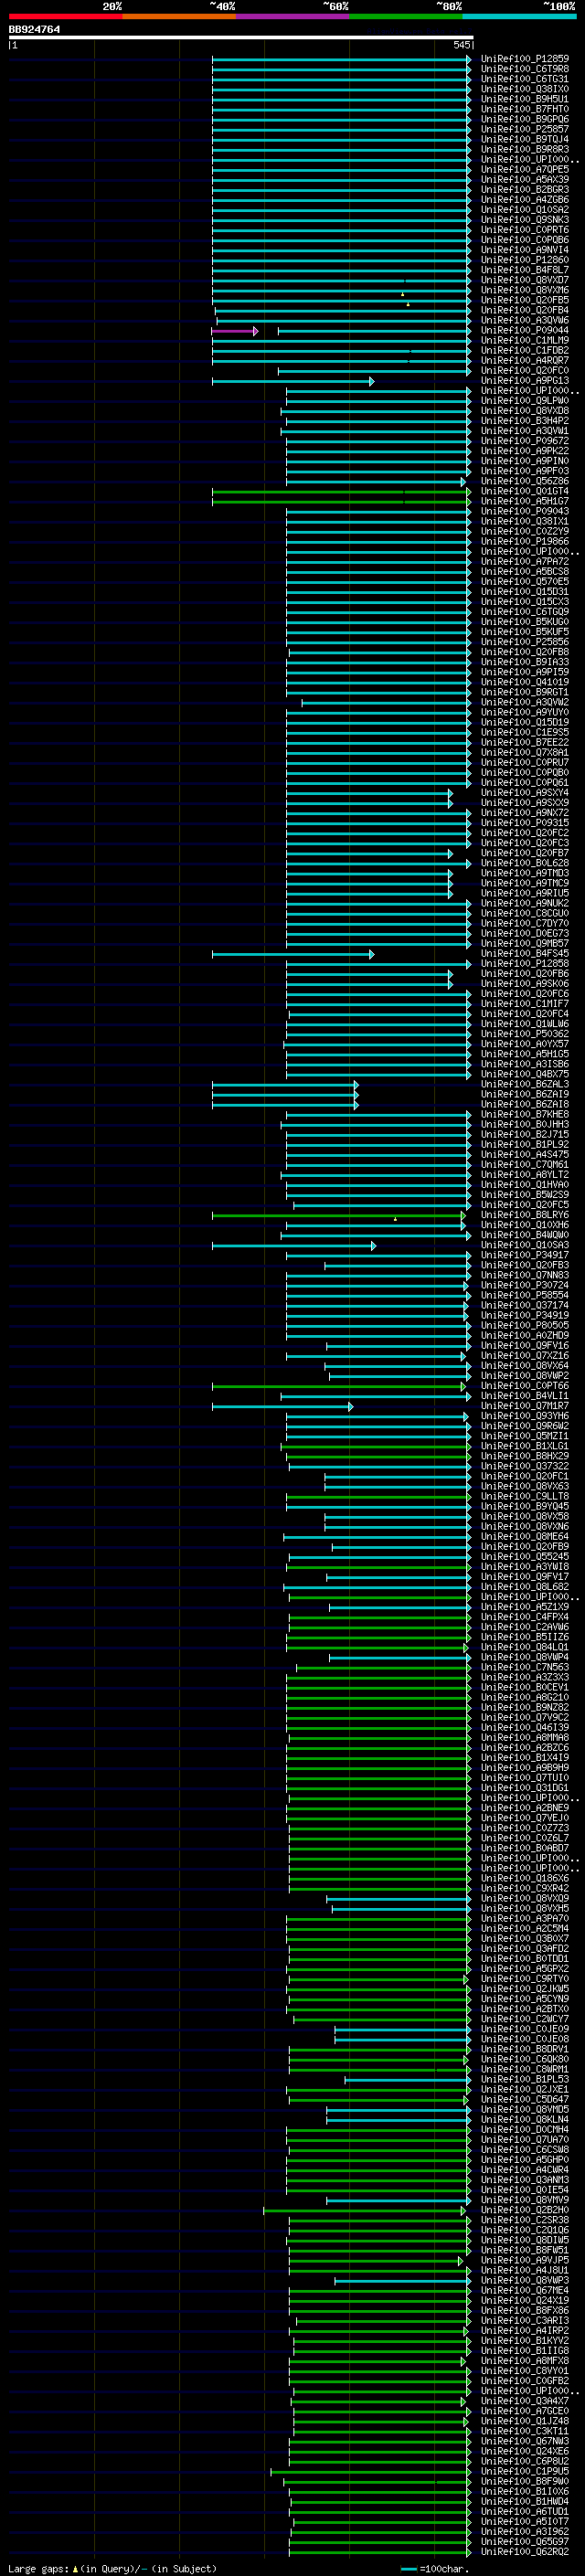This screenshot has height=2576, width=585.
Task: Select the UniRef100_A4S475 label
Action: (x=525, y=1155)
